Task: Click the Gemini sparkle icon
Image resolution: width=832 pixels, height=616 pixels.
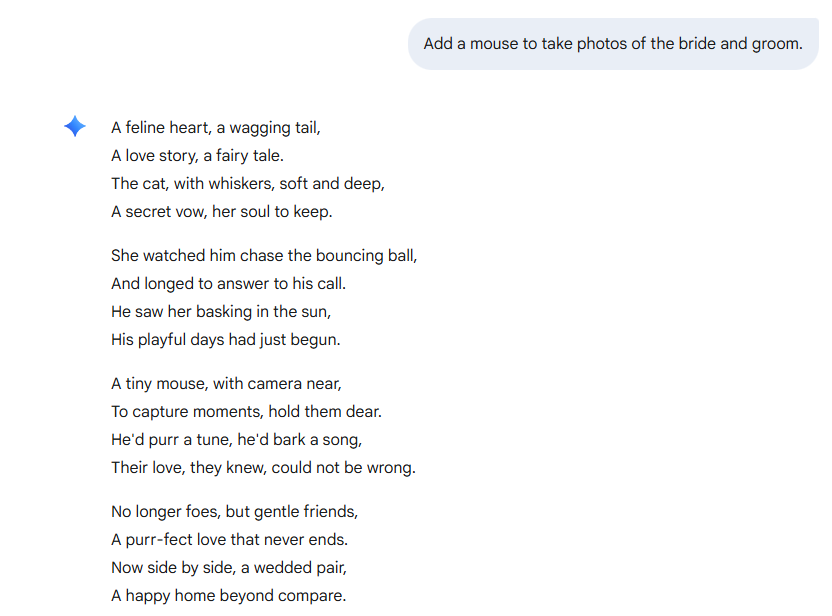Action: [75, 127]
